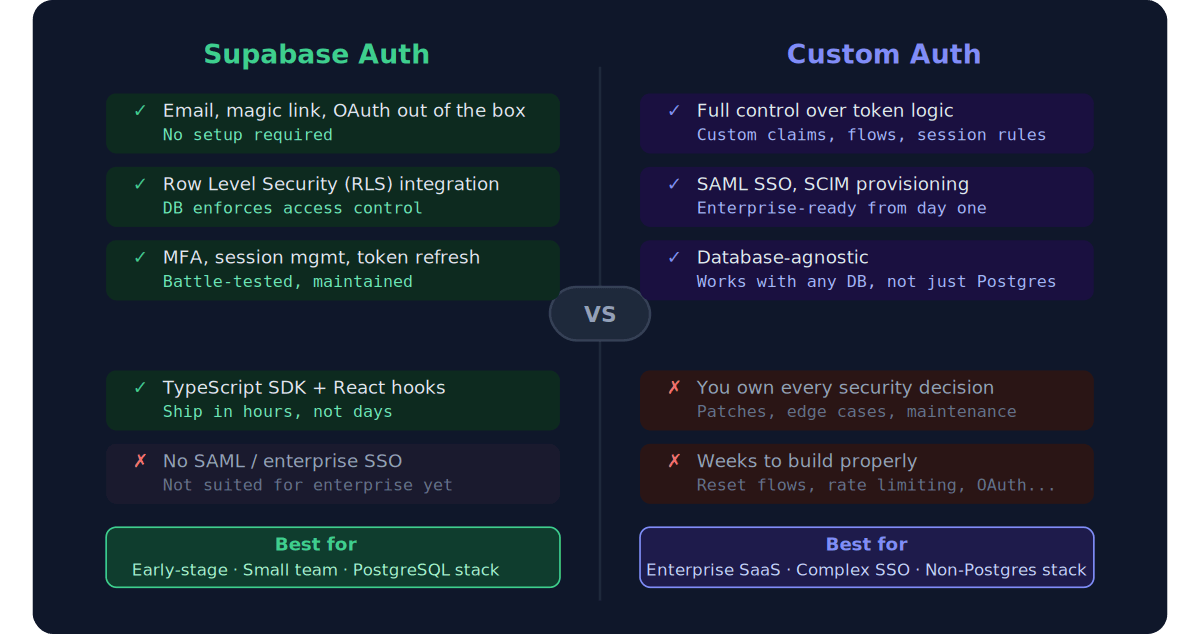
Task: Click 'Enterprise-ready from day one' subtitle
Action: click(x=842, y=208)
